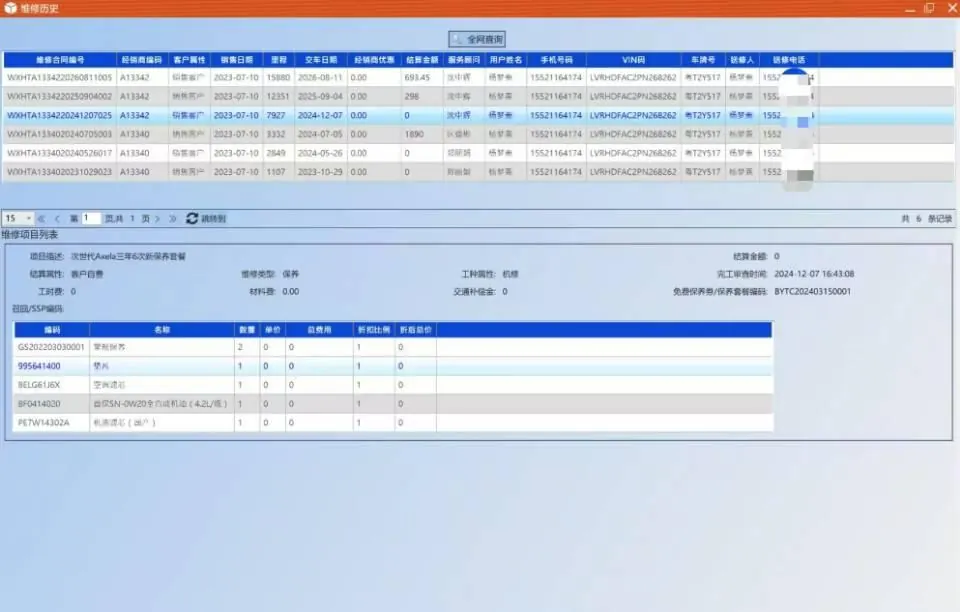The image size is (960, 612).
Task: Click the 交车日期 column header
Action: [x=321, y=60]
